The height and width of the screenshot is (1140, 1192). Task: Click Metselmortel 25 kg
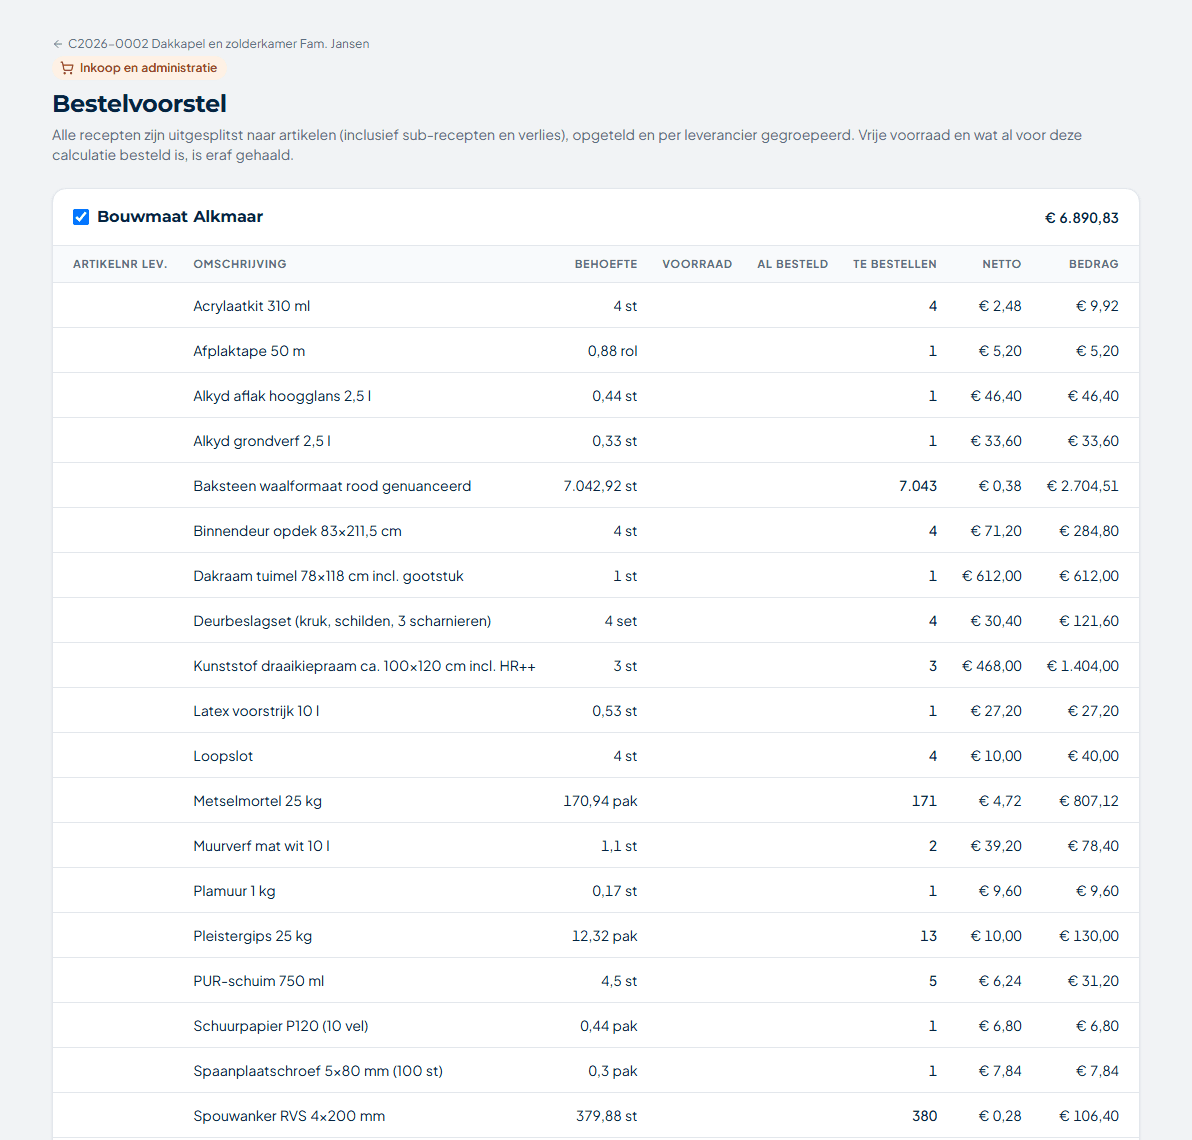tap(258, 801)
